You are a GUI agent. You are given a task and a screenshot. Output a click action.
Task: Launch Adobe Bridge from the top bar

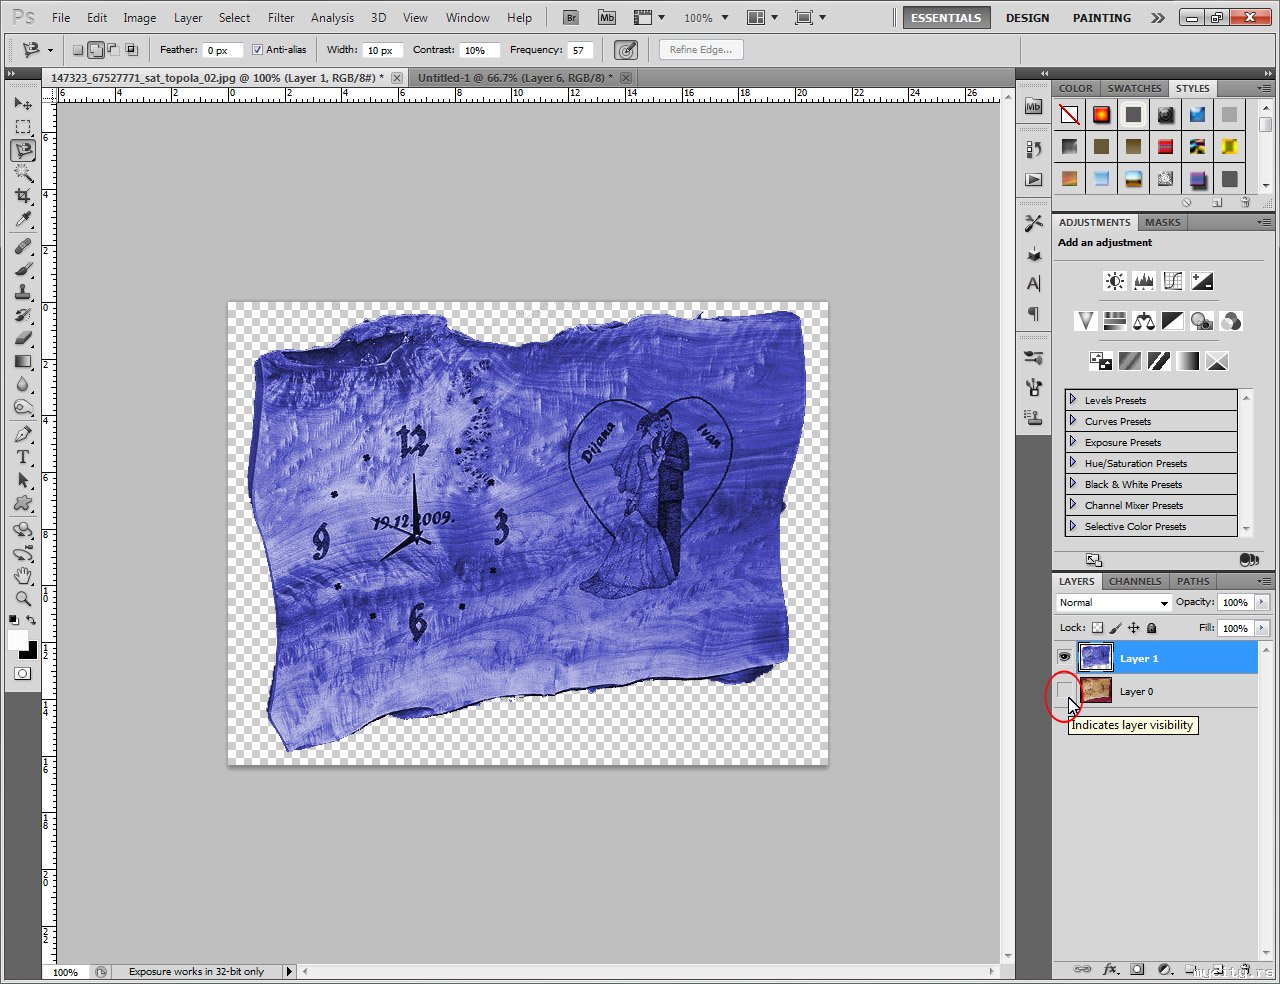pos(570,18)
